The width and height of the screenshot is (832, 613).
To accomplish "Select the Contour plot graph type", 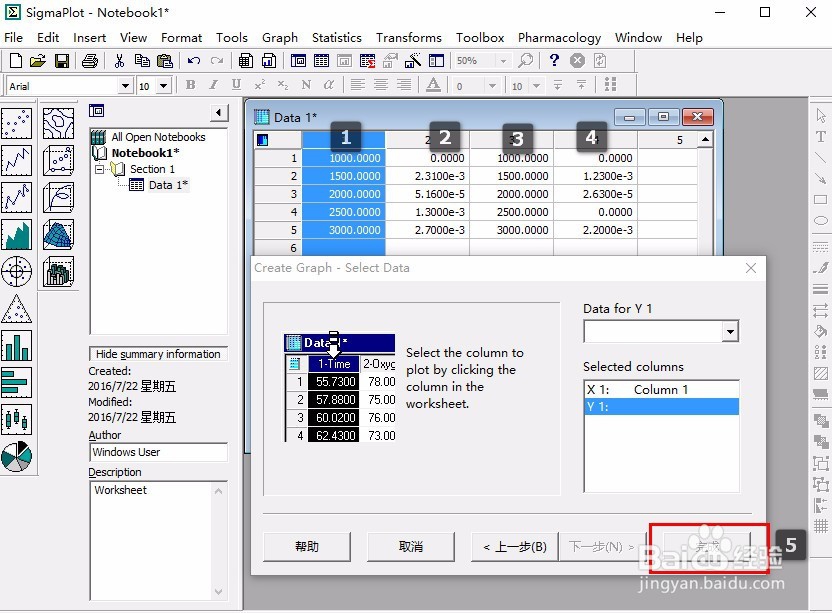I will coord(58,124).
